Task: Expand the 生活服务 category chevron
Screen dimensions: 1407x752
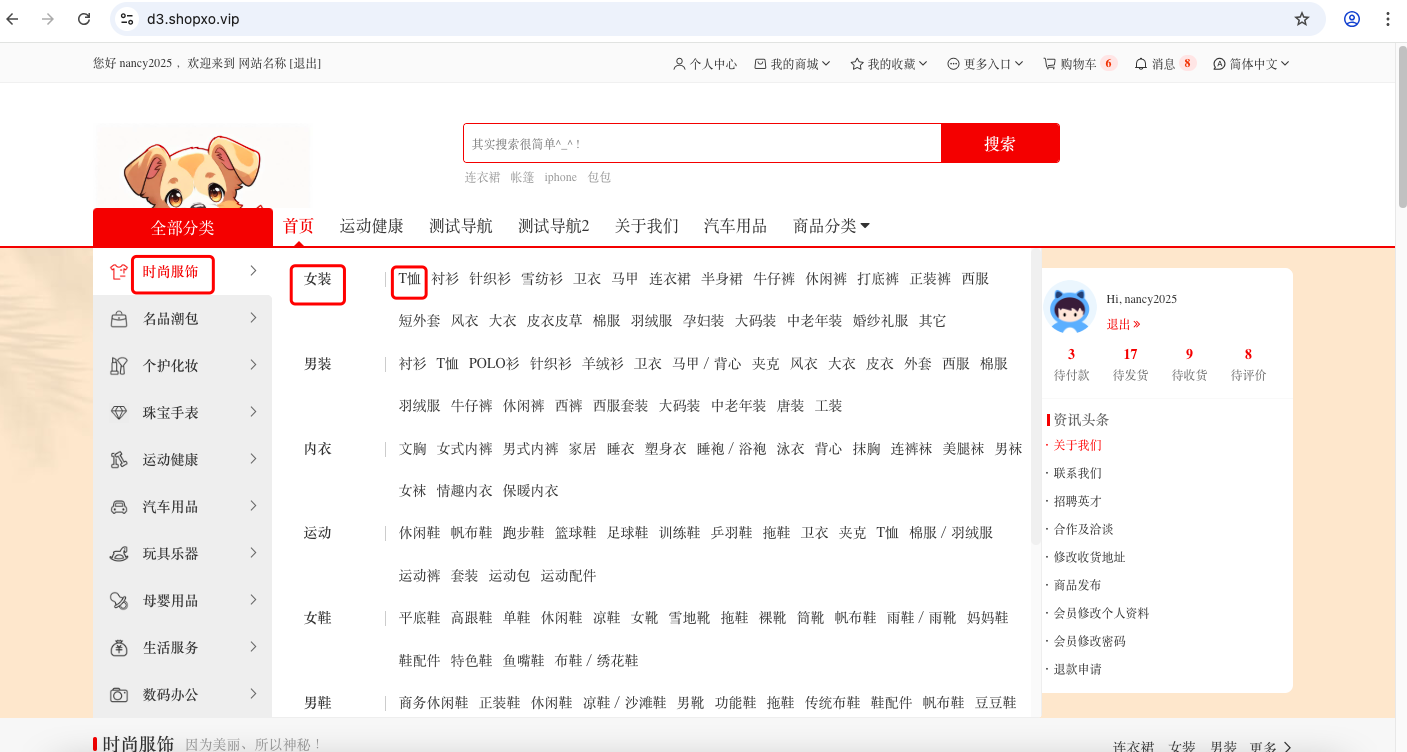Action: click(254, 647)
